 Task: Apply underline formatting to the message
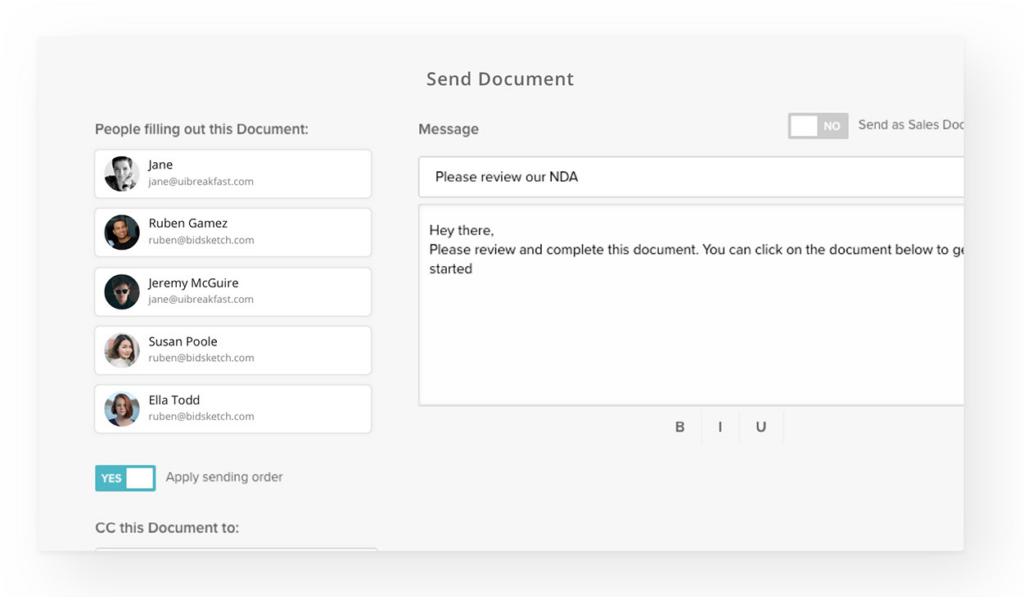pos(761,427)
